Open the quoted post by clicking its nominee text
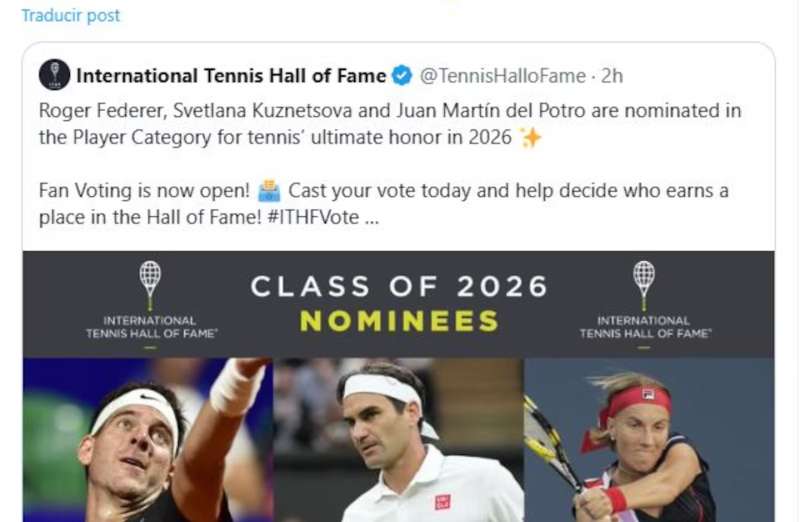 coord(390,124)
